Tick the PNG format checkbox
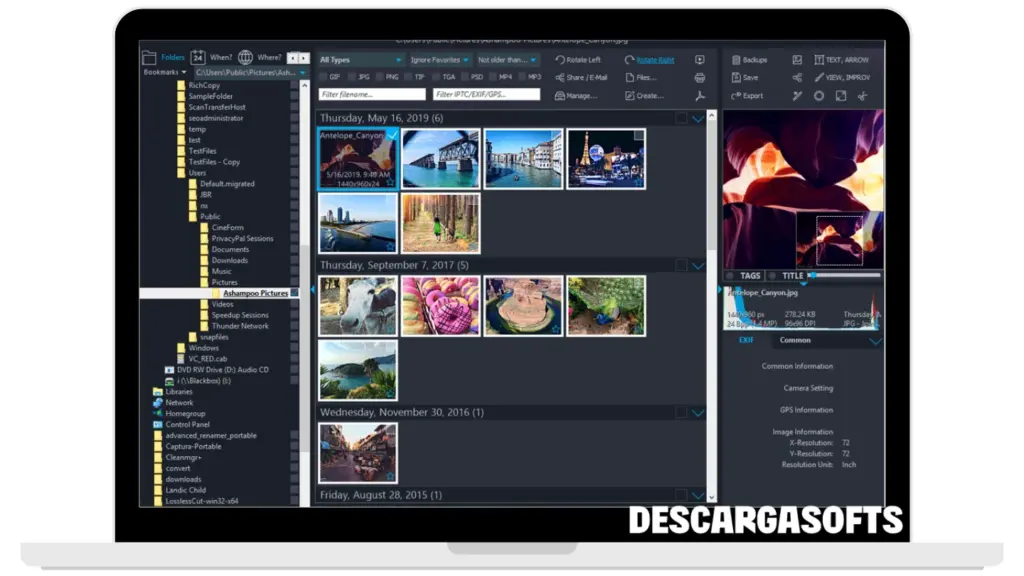This screenshot has width=1024, height=576. point(380,77)
